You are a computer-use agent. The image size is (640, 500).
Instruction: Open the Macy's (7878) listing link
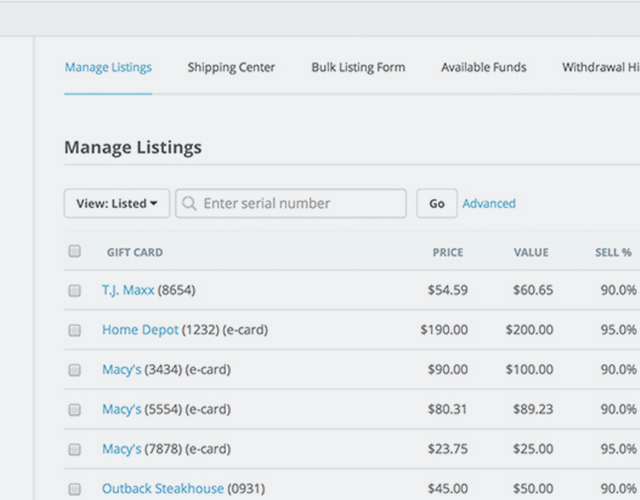click(122, 449)
